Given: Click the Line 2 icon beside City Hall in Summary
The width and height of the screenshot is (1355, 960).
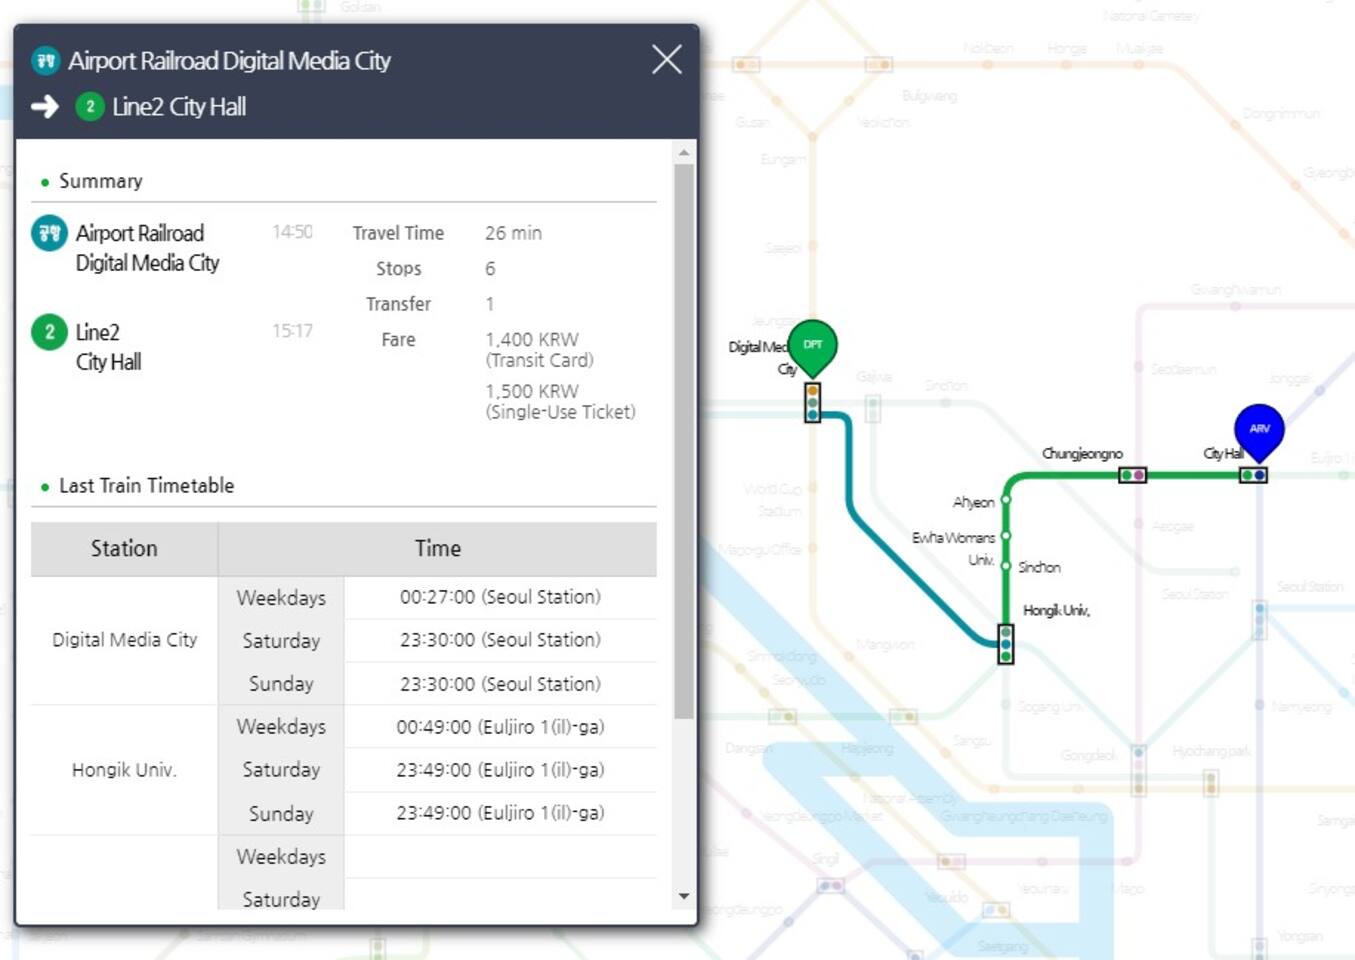Looking at the screenshot, I should [49, 332].
